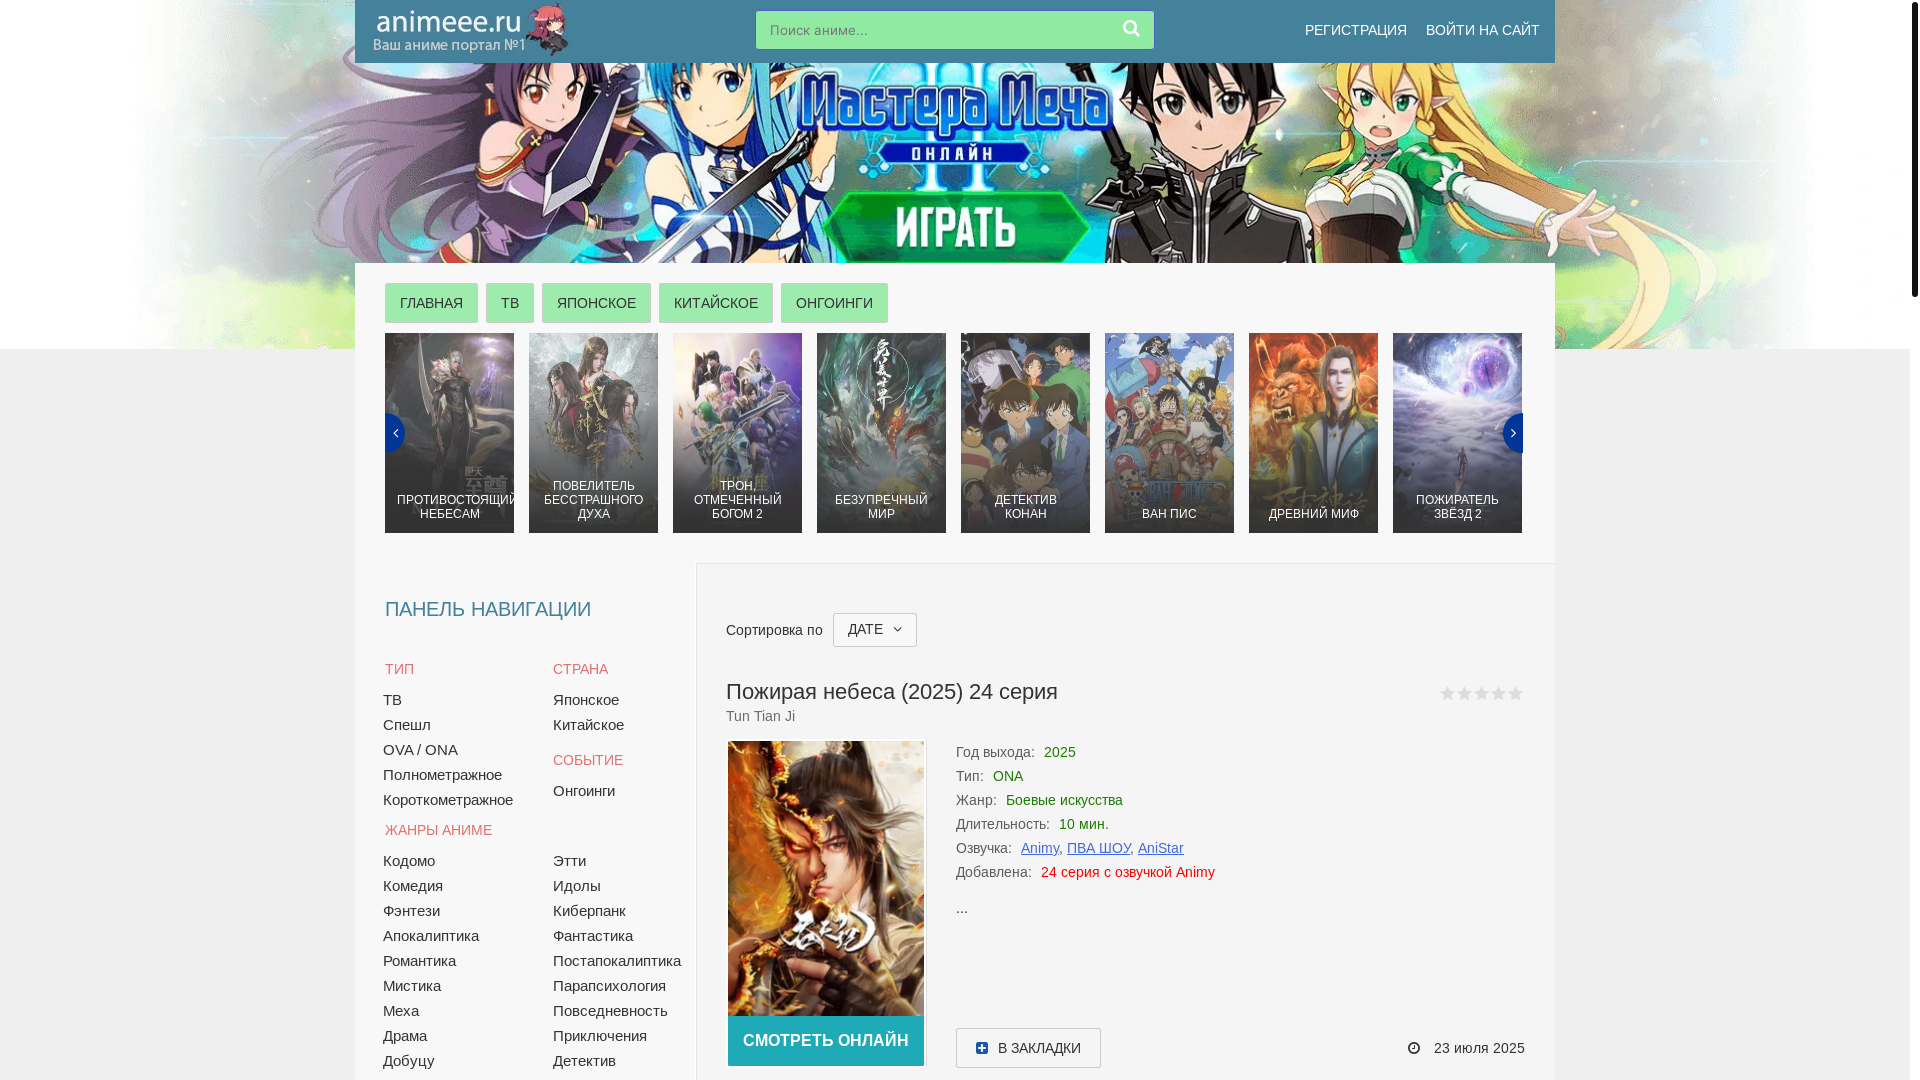Select Фантастика genre
This screenshot has width=1920, height=1080.
593,936
